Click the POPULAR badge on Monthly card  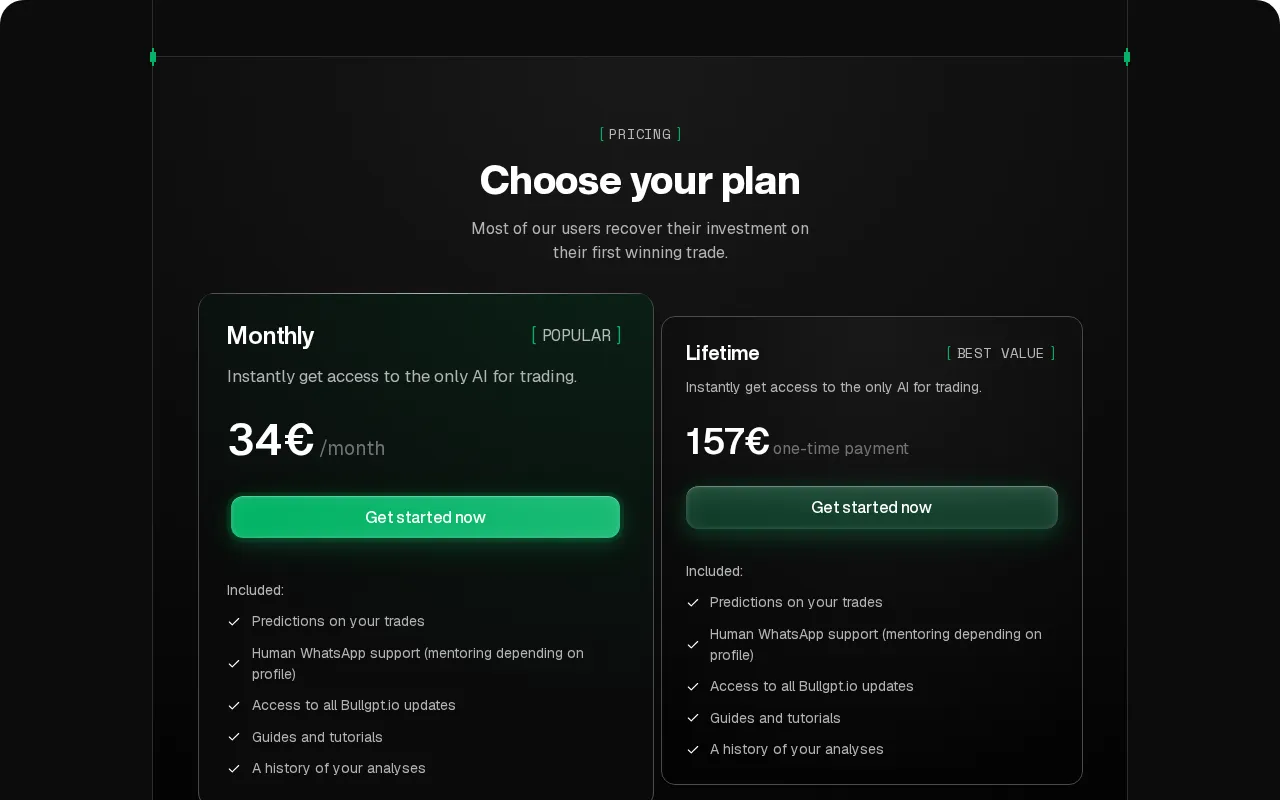point(576,335)
